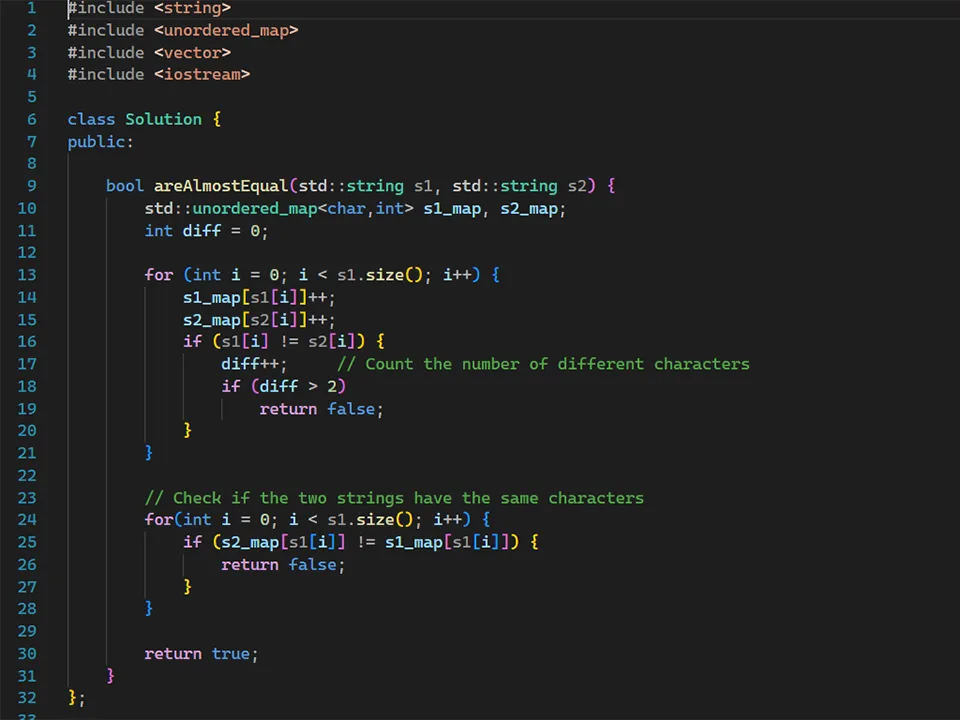Click the public: access specifier
This screenshot has height=720, width=960.
pos(99,141)
